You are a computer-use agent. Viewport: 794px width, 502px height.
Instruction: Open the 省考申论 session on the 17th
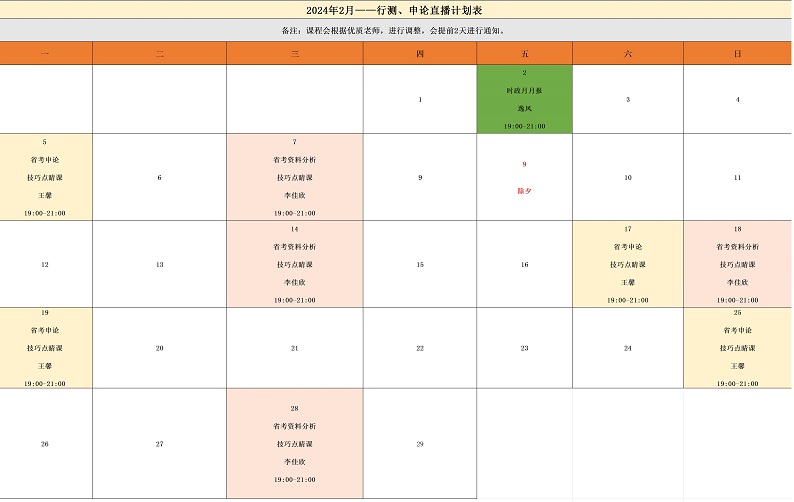[x=627, y=264]
